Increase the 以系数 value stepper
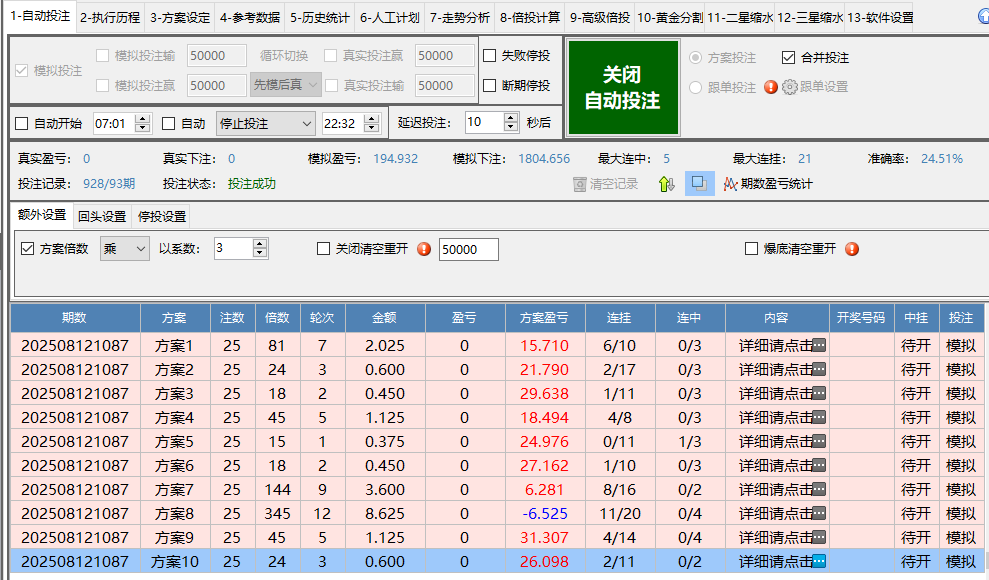The image size is (989, 580). pyautogui.click(x=260, y=243)
